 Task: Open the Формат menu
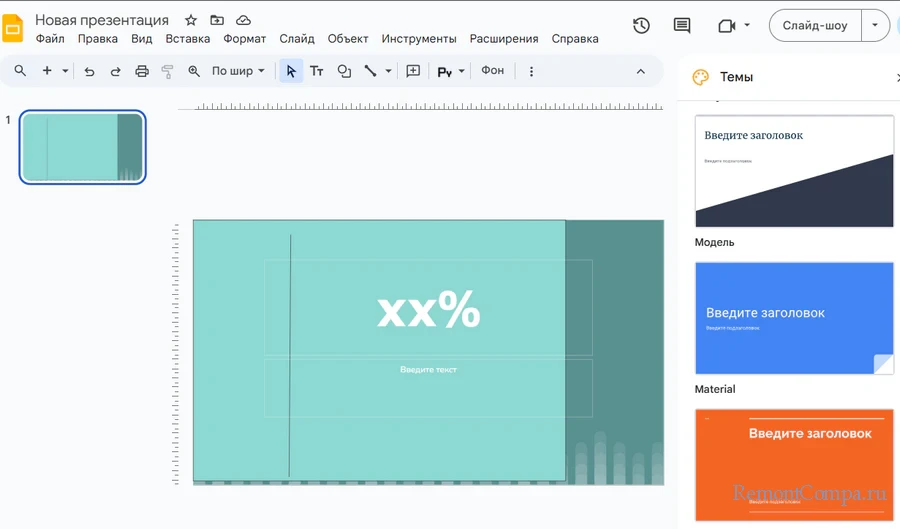[244, 39]
